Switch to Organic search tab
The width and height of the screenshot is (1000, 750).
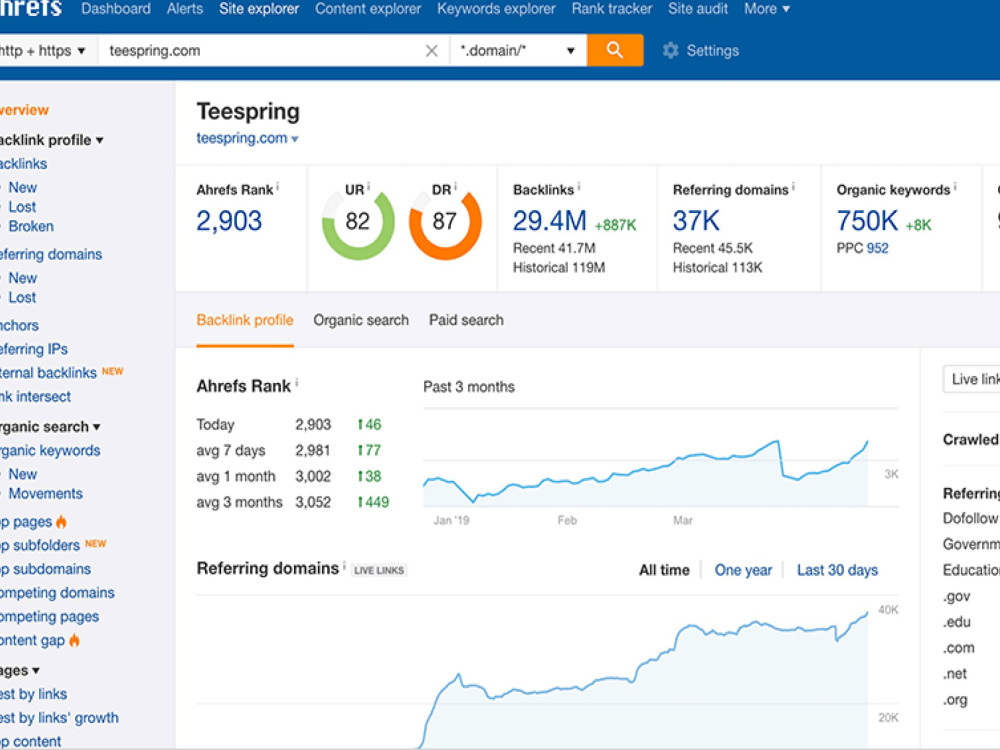coord(361,320)
